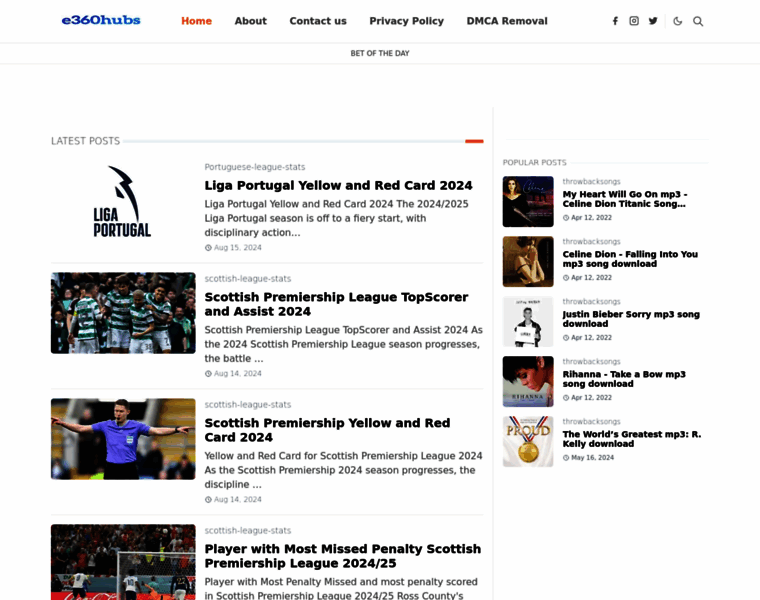Go to Home menu item
The image size is (760, 600).
(196, 21)
